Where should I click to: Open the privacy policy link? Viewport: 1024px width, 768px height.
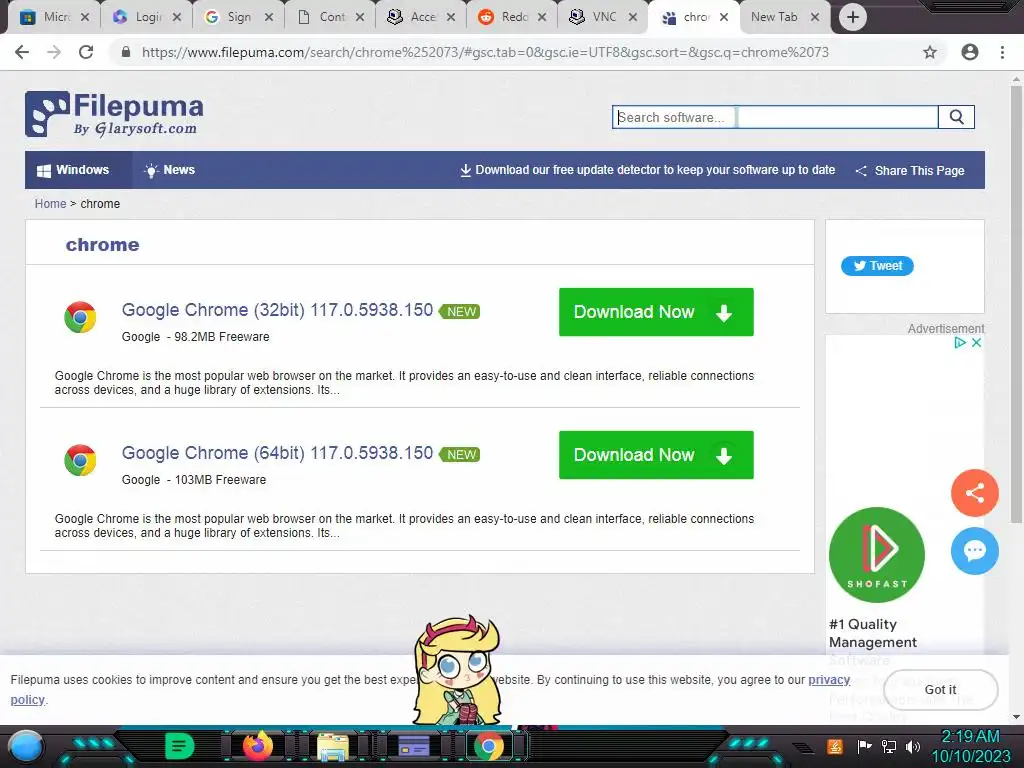pos(829,680)
